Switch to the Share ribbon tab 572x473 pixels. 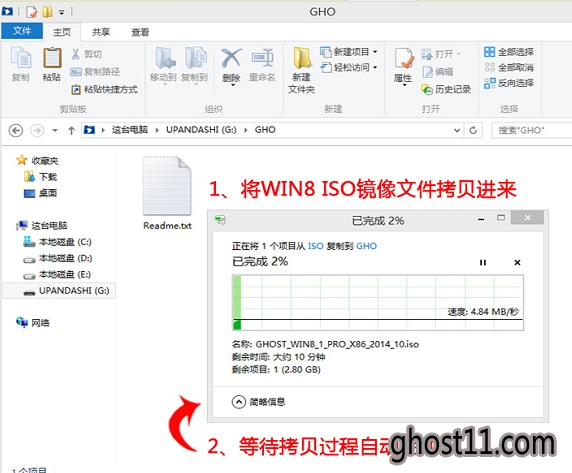point(101,32)
